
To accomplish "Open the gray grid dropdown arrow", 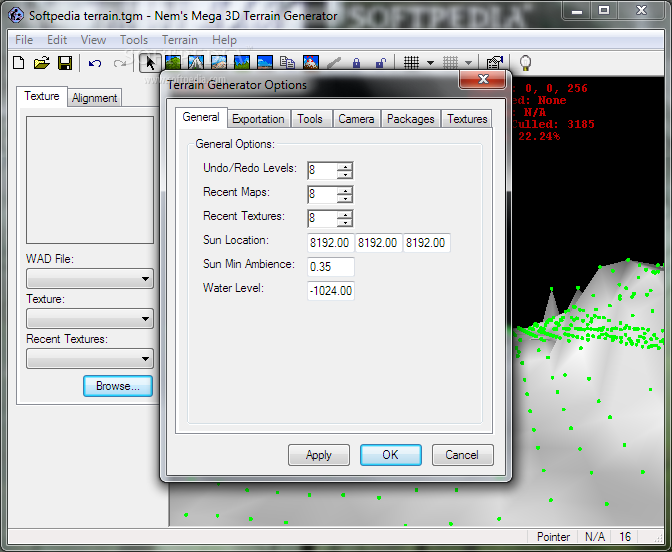I will (468, 63).
